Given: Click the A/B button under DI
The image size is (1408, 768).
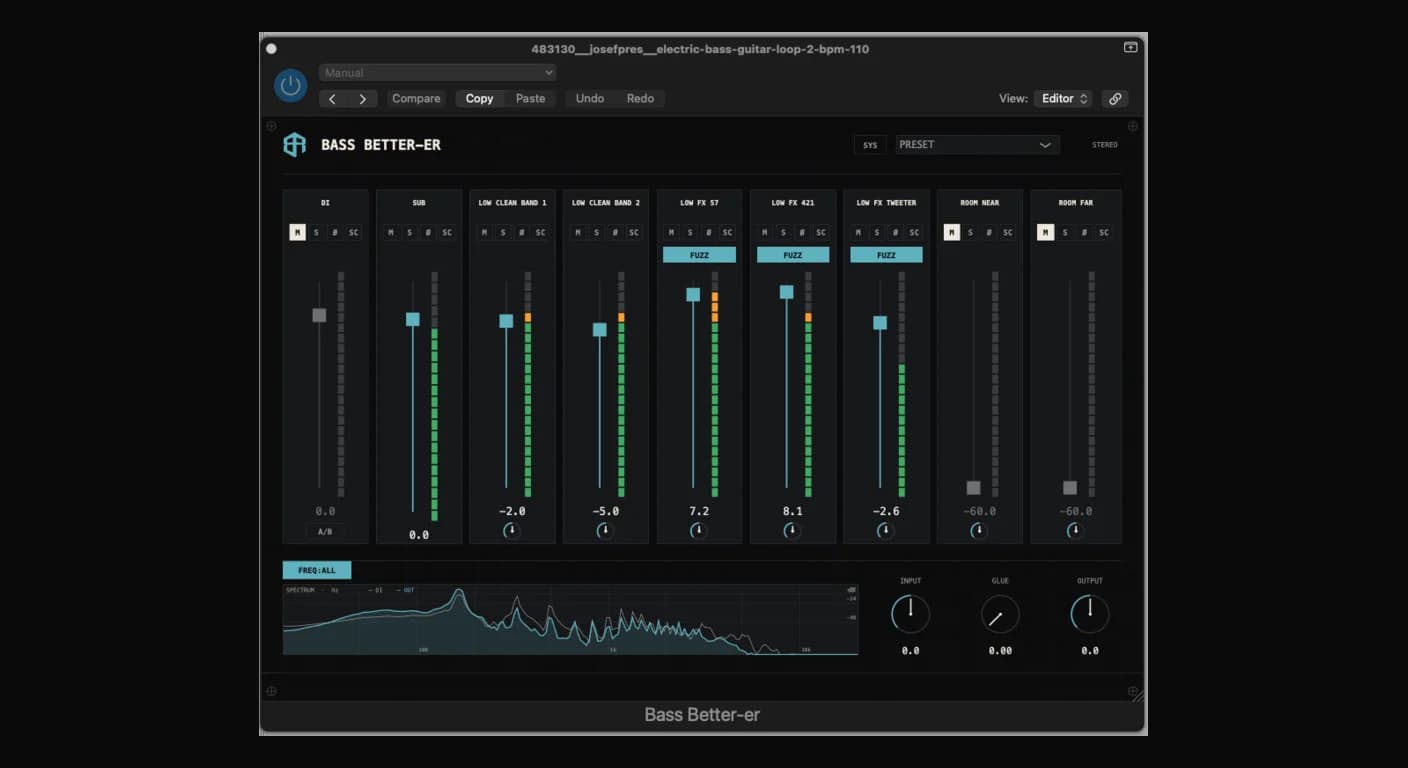Looking at the screenshot, I should pos(325,531).
